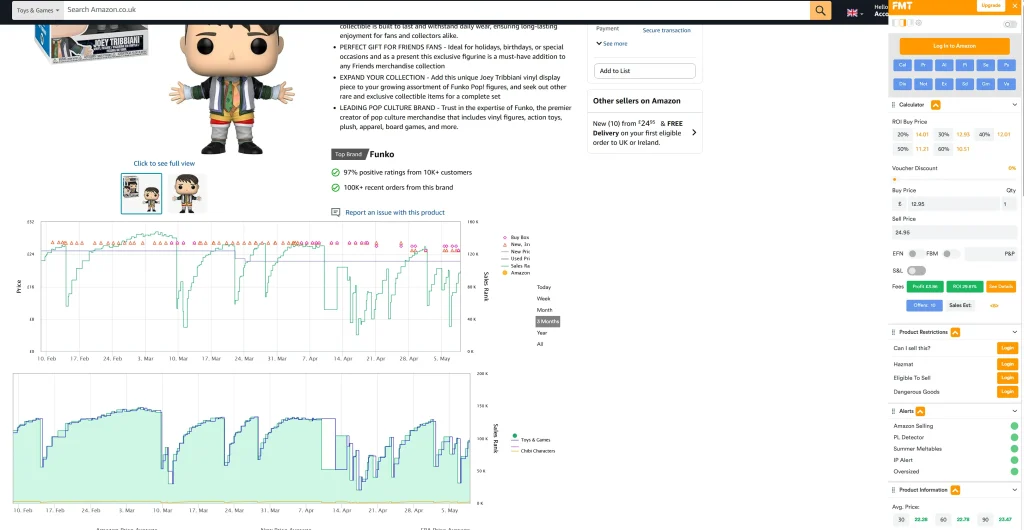Screen dimensions: 1024x530
Task: Toggle the FBM switch
Action: click(951, 253)
